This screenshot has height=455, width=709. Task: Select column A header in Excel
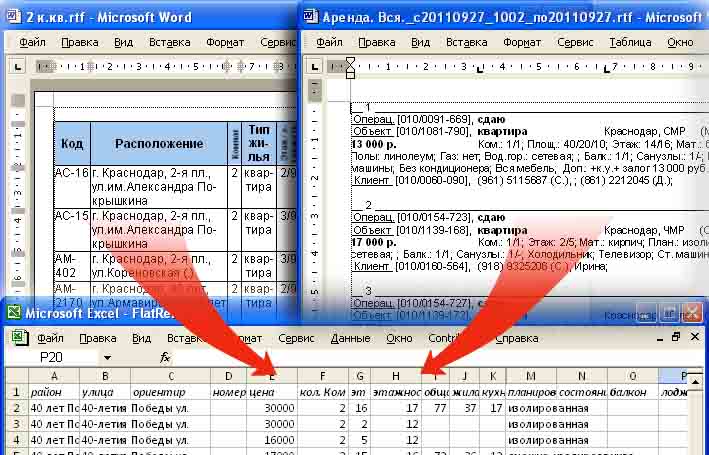click(x=54, y=376)
